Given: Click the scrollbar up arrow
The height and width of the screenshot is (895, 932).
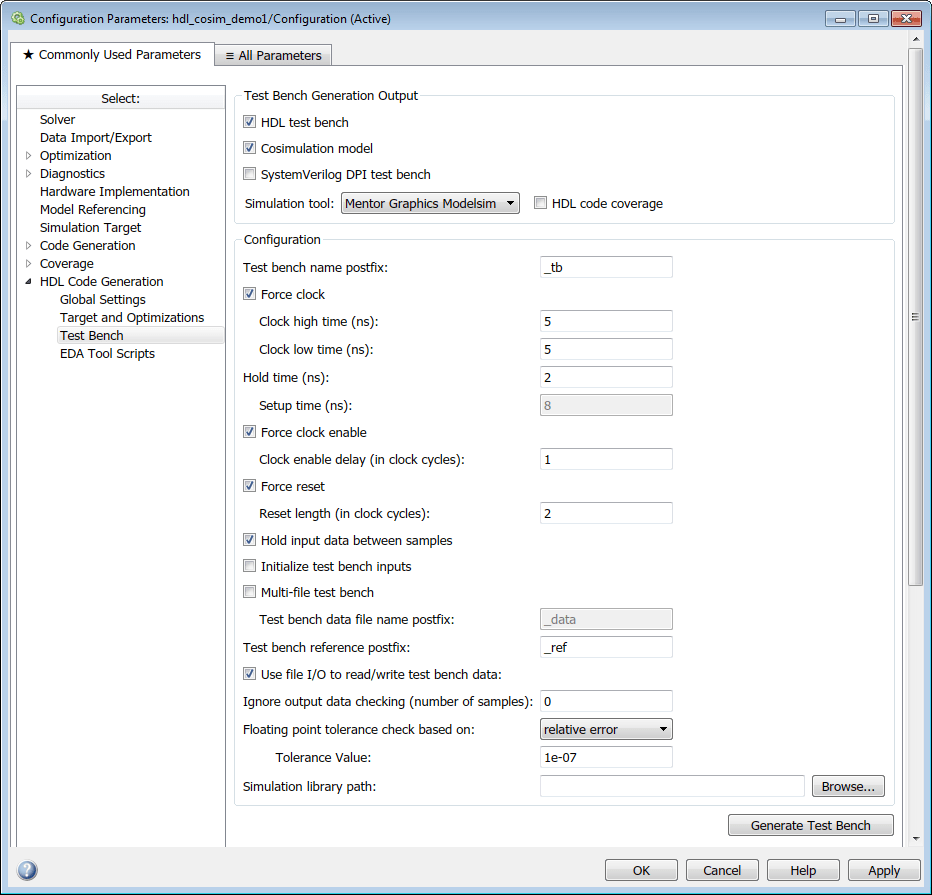Looking at the screenshot, I should click(915, 39).
